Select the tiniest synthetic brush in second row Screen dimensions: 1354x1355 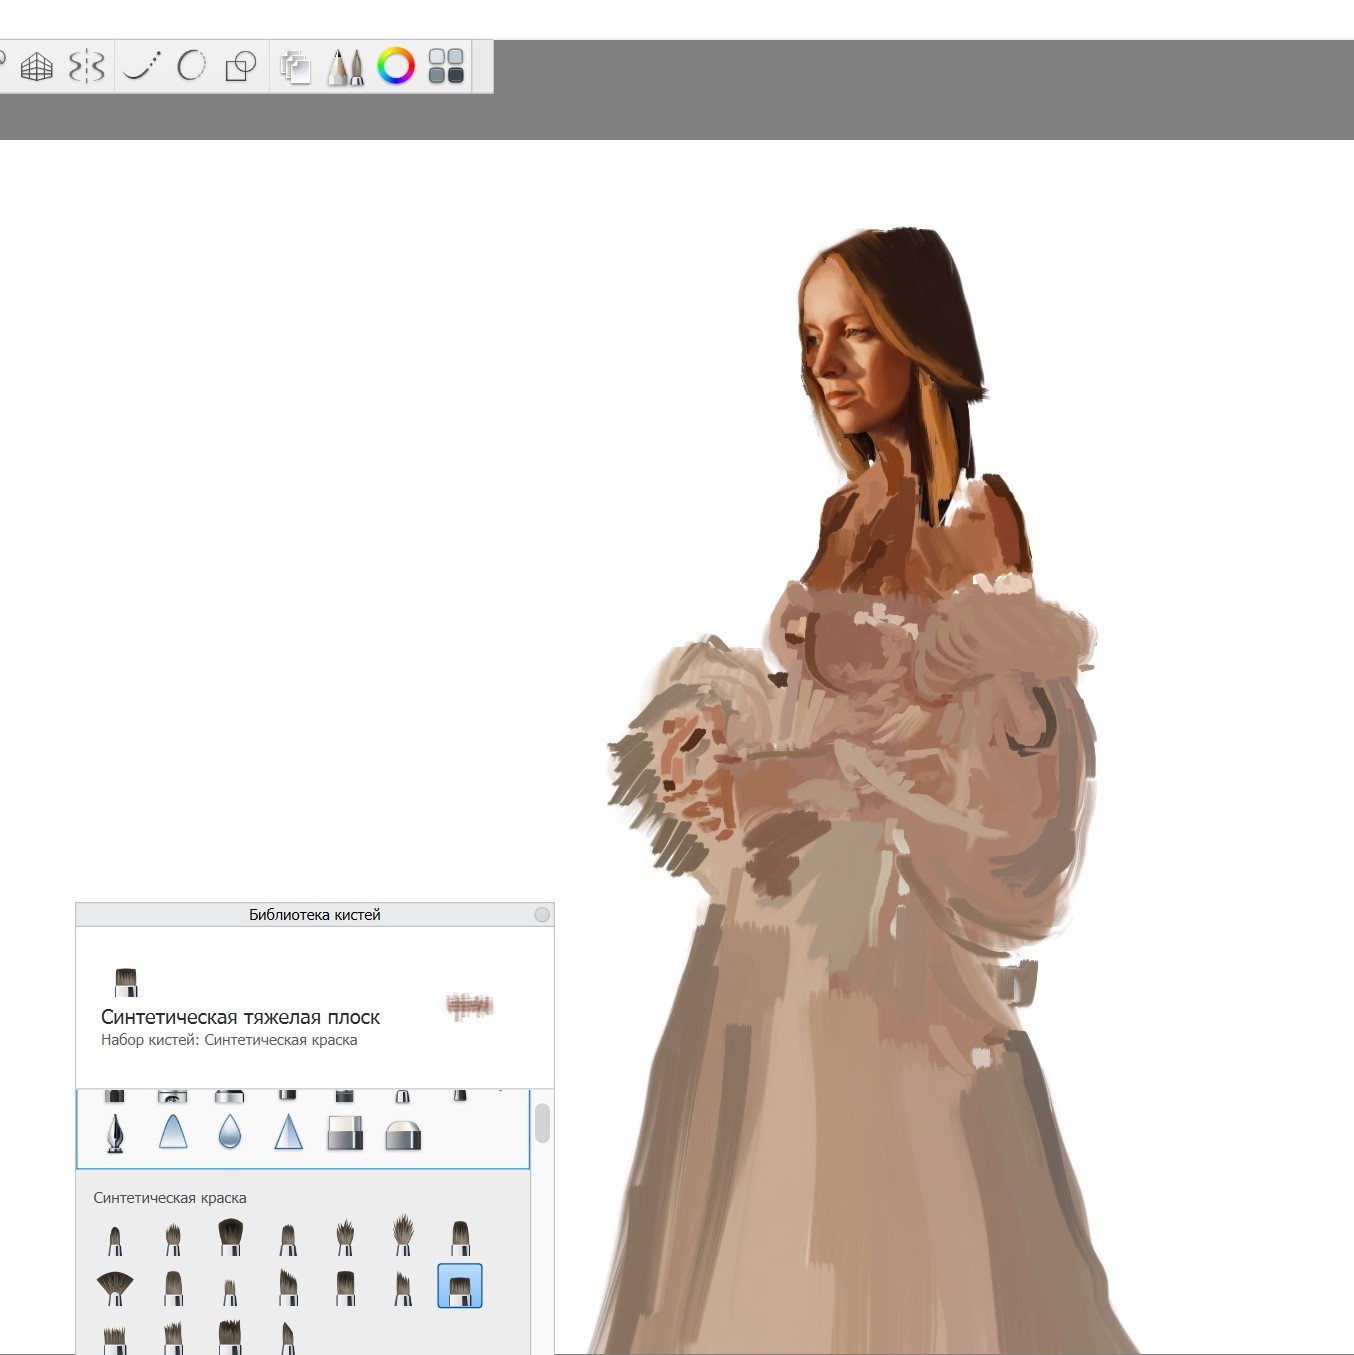click(230, 1292)
